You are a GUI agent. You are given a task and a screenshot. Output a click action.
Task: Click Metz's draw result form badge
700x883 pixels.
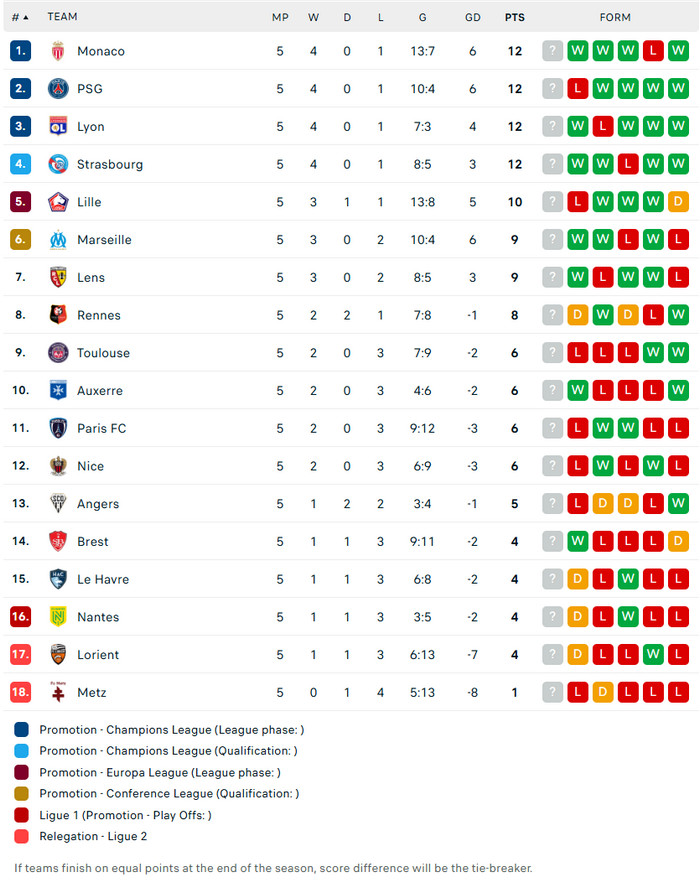[x=603, y=692]
